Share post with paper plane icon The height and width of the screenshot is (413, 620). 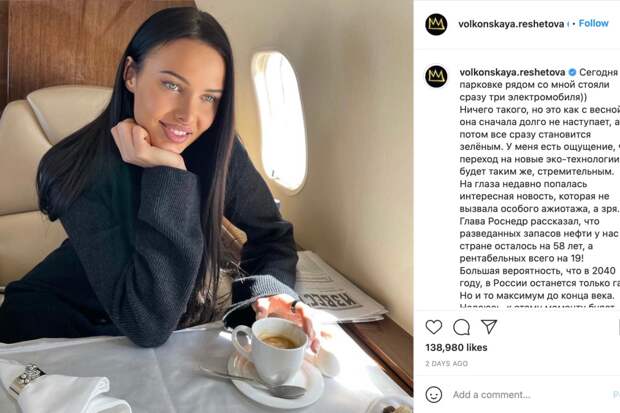pyautogui.click(x=489, y=327)
